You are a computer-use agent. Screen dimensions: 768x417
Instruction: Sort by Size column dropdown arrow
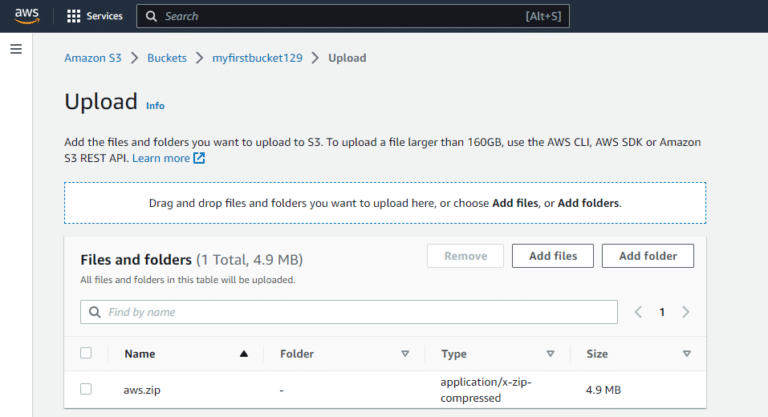(686, 353)
